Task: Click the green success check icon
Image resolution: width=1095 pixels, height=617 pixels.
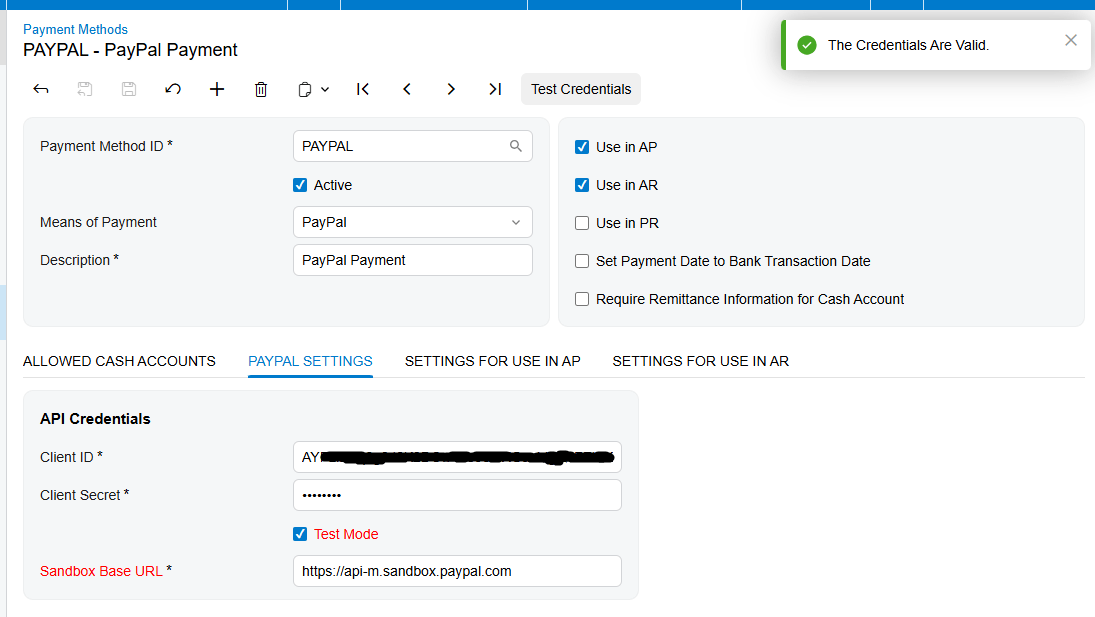Action: (x=807, y=45)
